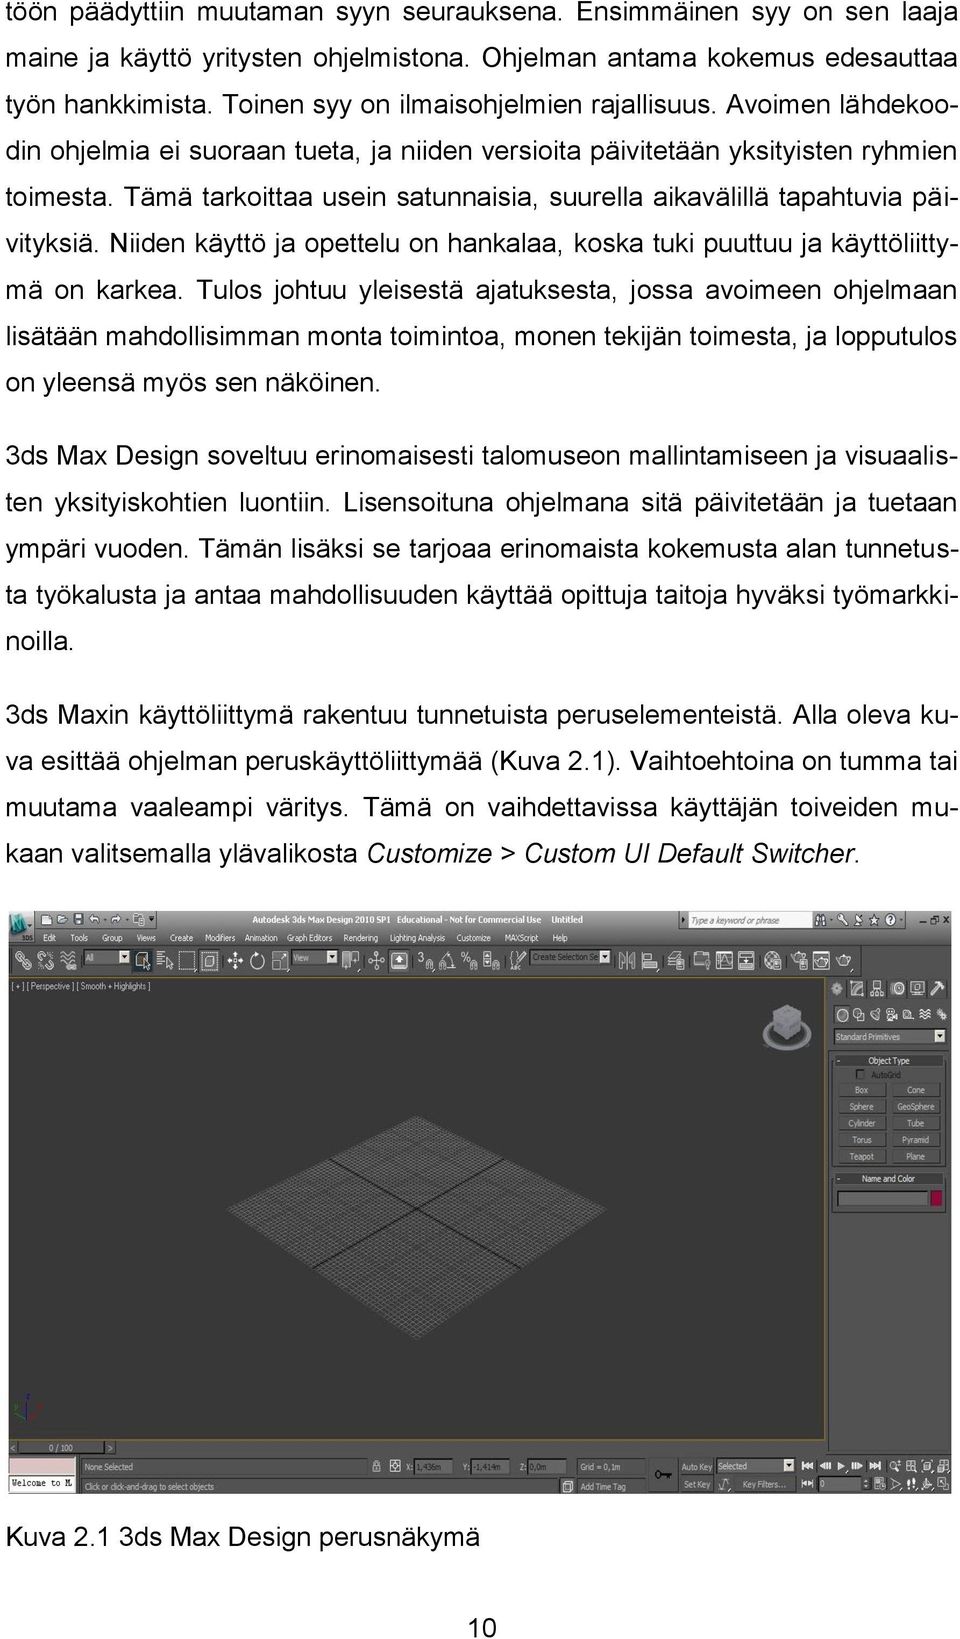Image resolution: width=960 pixels, height=1639 pixels.
Task: Activate the Select and Rotate tool
Action: (257, 961)
